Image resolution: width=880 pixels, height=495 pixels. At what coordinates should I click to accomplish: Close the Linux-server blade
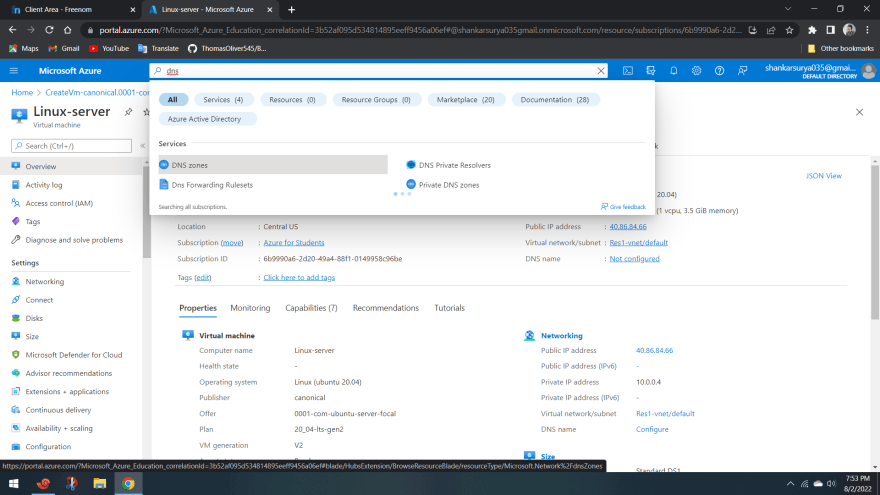859,112
